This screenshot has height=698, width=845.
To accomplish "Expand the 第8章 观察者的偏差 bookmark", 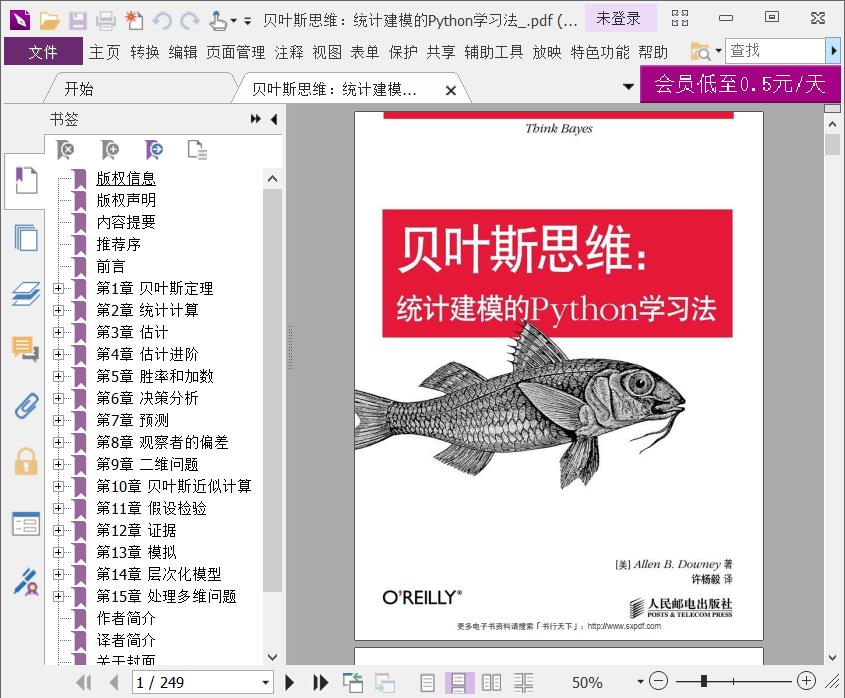I will tap(58, 443).
